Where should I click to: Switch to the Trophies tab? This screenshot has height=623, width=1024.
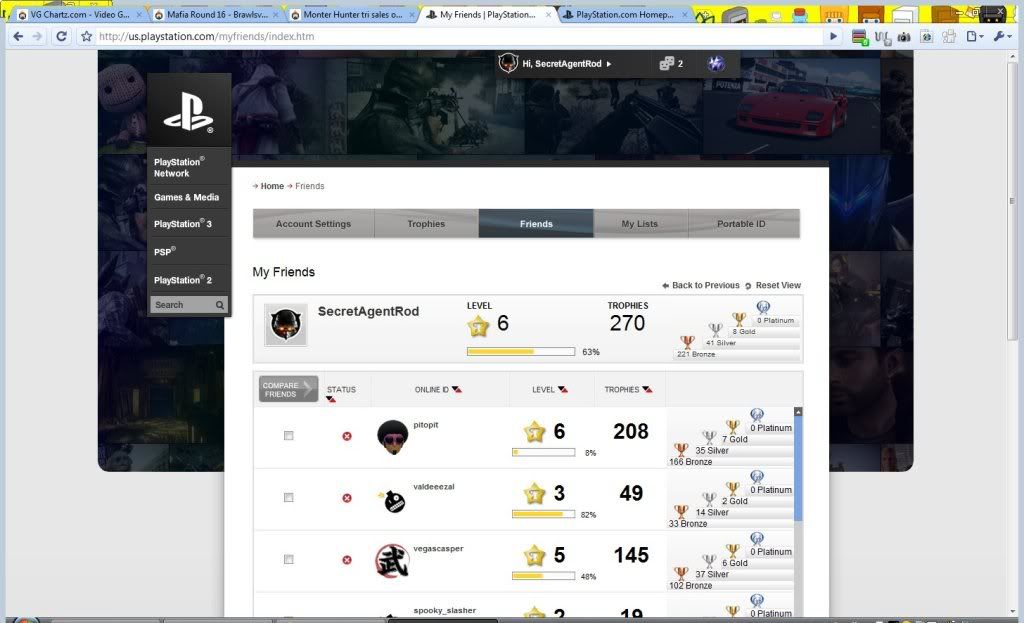point(426,224)
